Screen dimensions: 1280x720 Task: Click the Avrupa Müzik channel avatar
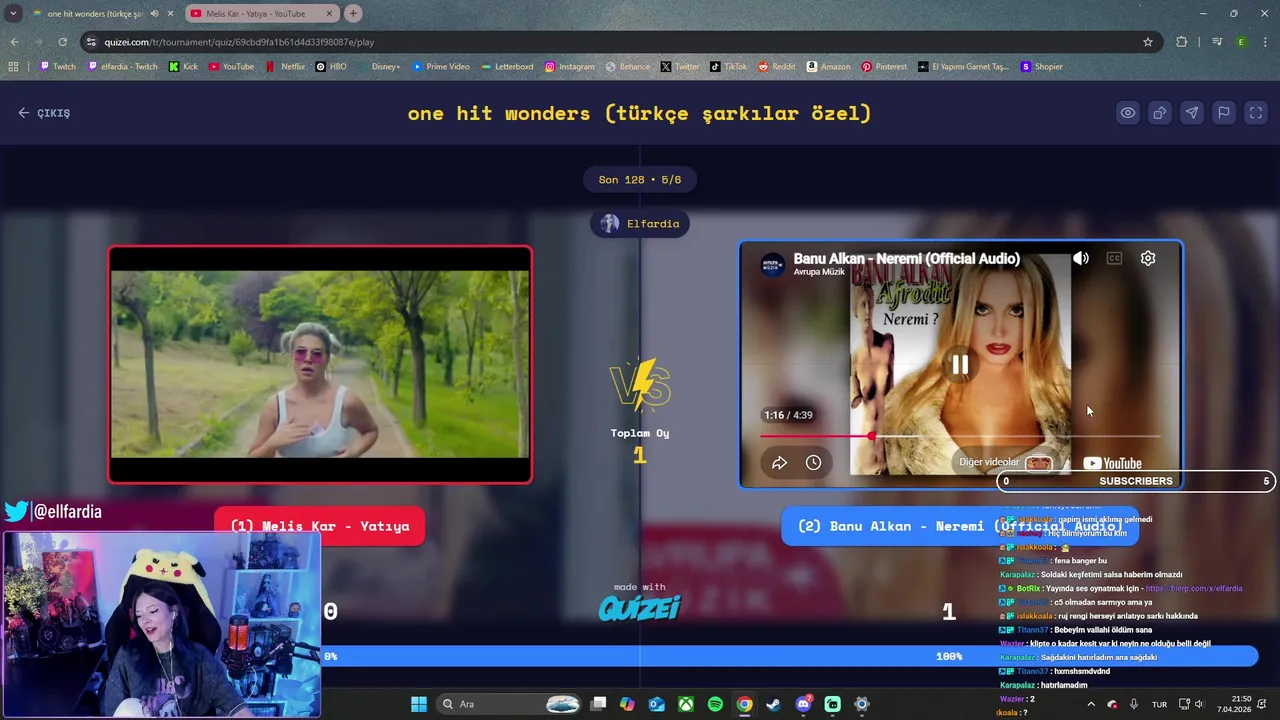(x=772, y=265)
